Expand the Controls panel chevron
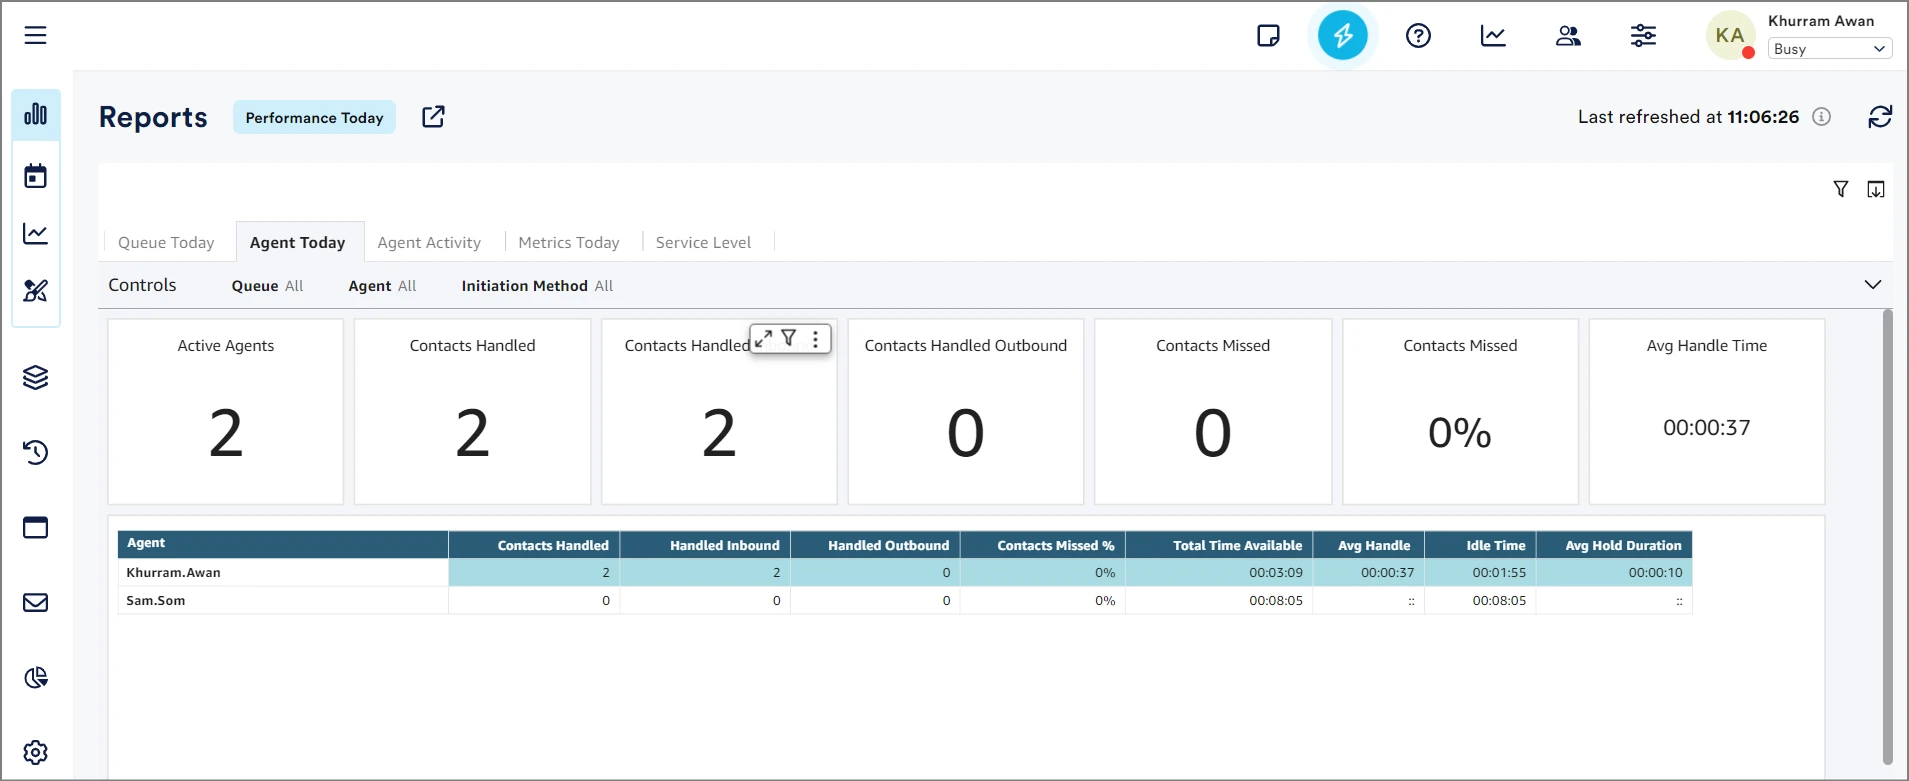 [1873, 285]
